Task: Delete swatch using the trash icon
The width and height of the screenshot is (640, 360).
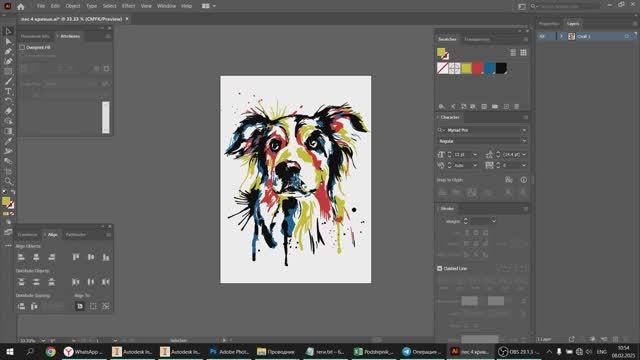Action: pos(516,107)
